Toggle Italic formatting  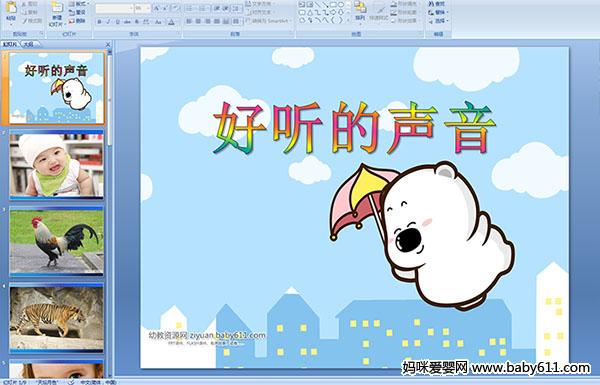click(108, 22)
